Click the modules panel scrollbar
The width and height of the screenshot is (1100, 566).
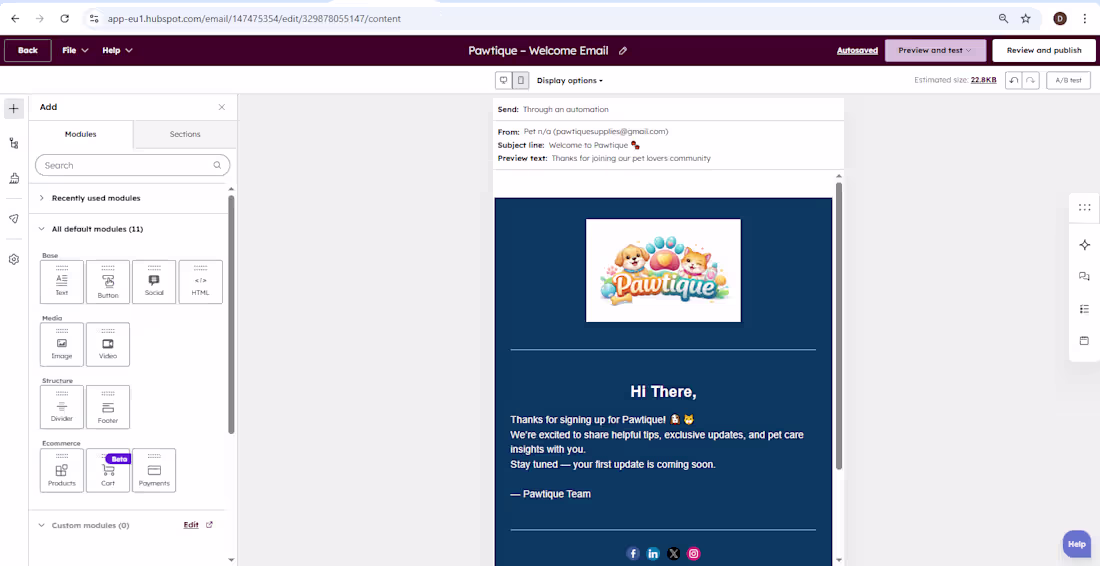[x=231, y=314]
